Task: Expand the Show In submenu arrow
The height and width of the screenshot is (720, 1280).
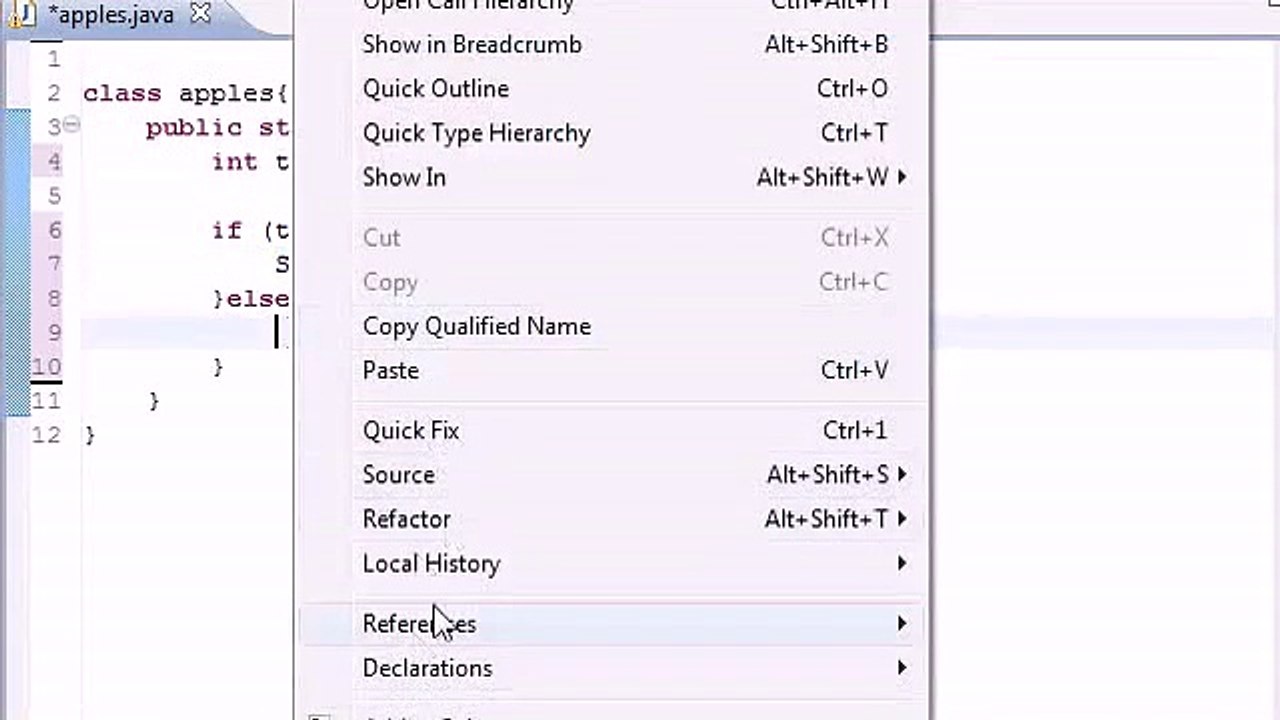Action: coord(902,177)
